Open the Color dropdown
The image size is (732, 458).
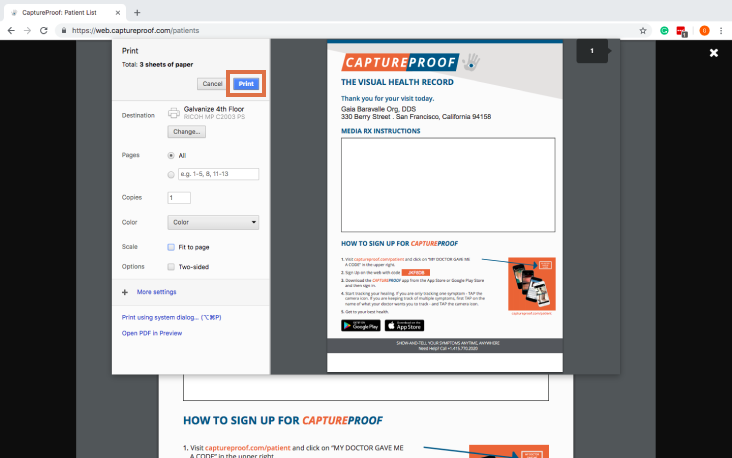pos(213,222)
